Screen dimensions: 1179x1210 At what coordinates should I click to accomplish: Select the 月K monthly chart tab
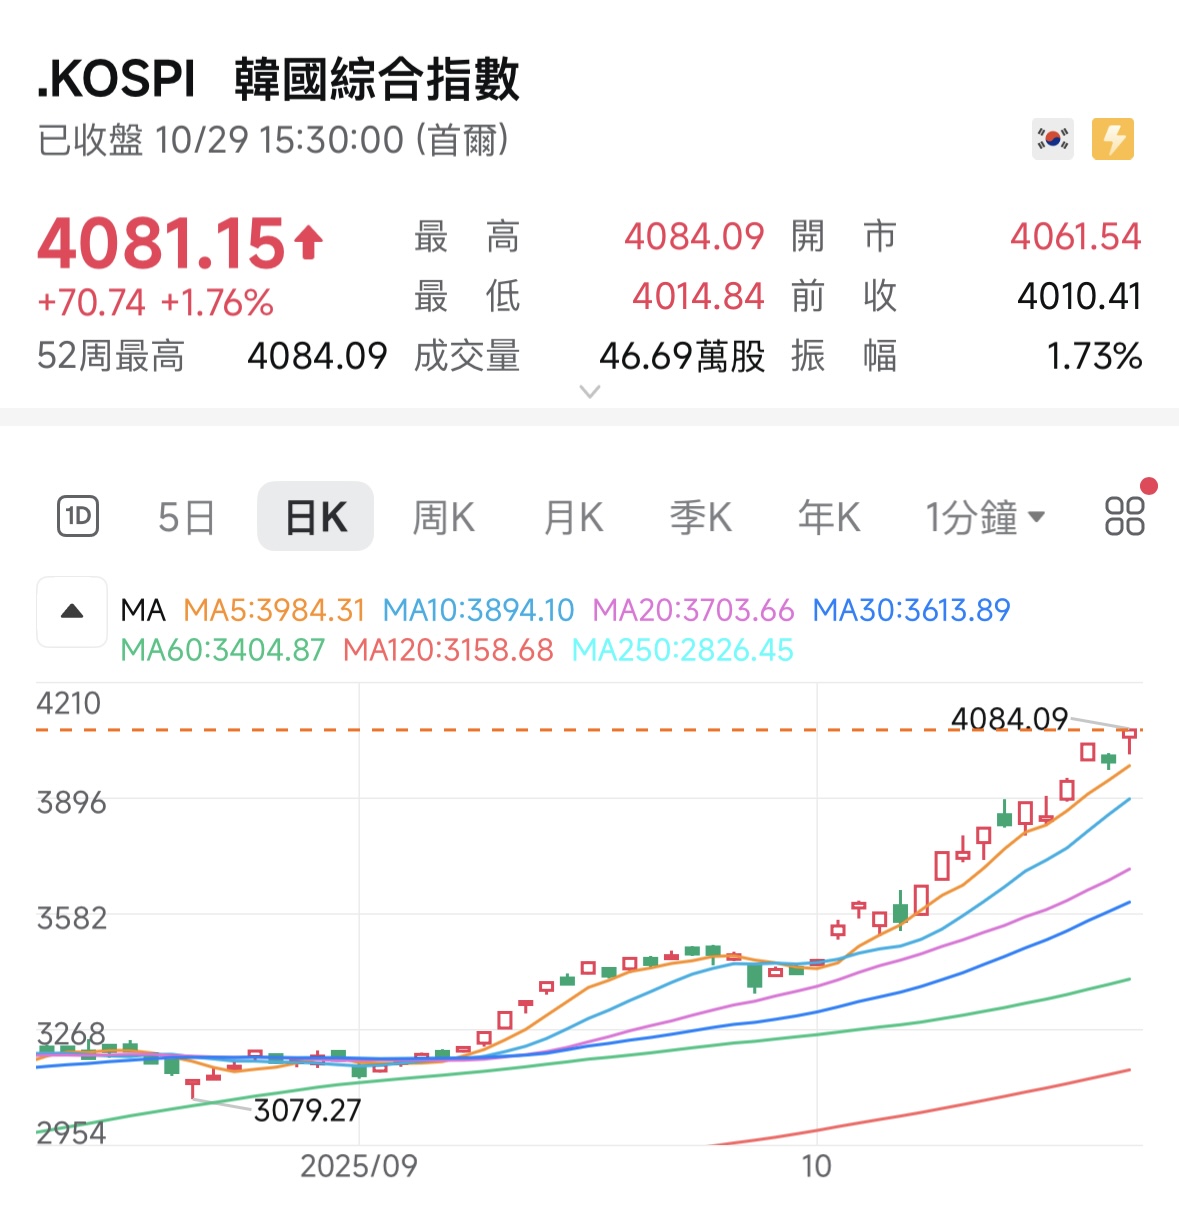pos(573,517)
